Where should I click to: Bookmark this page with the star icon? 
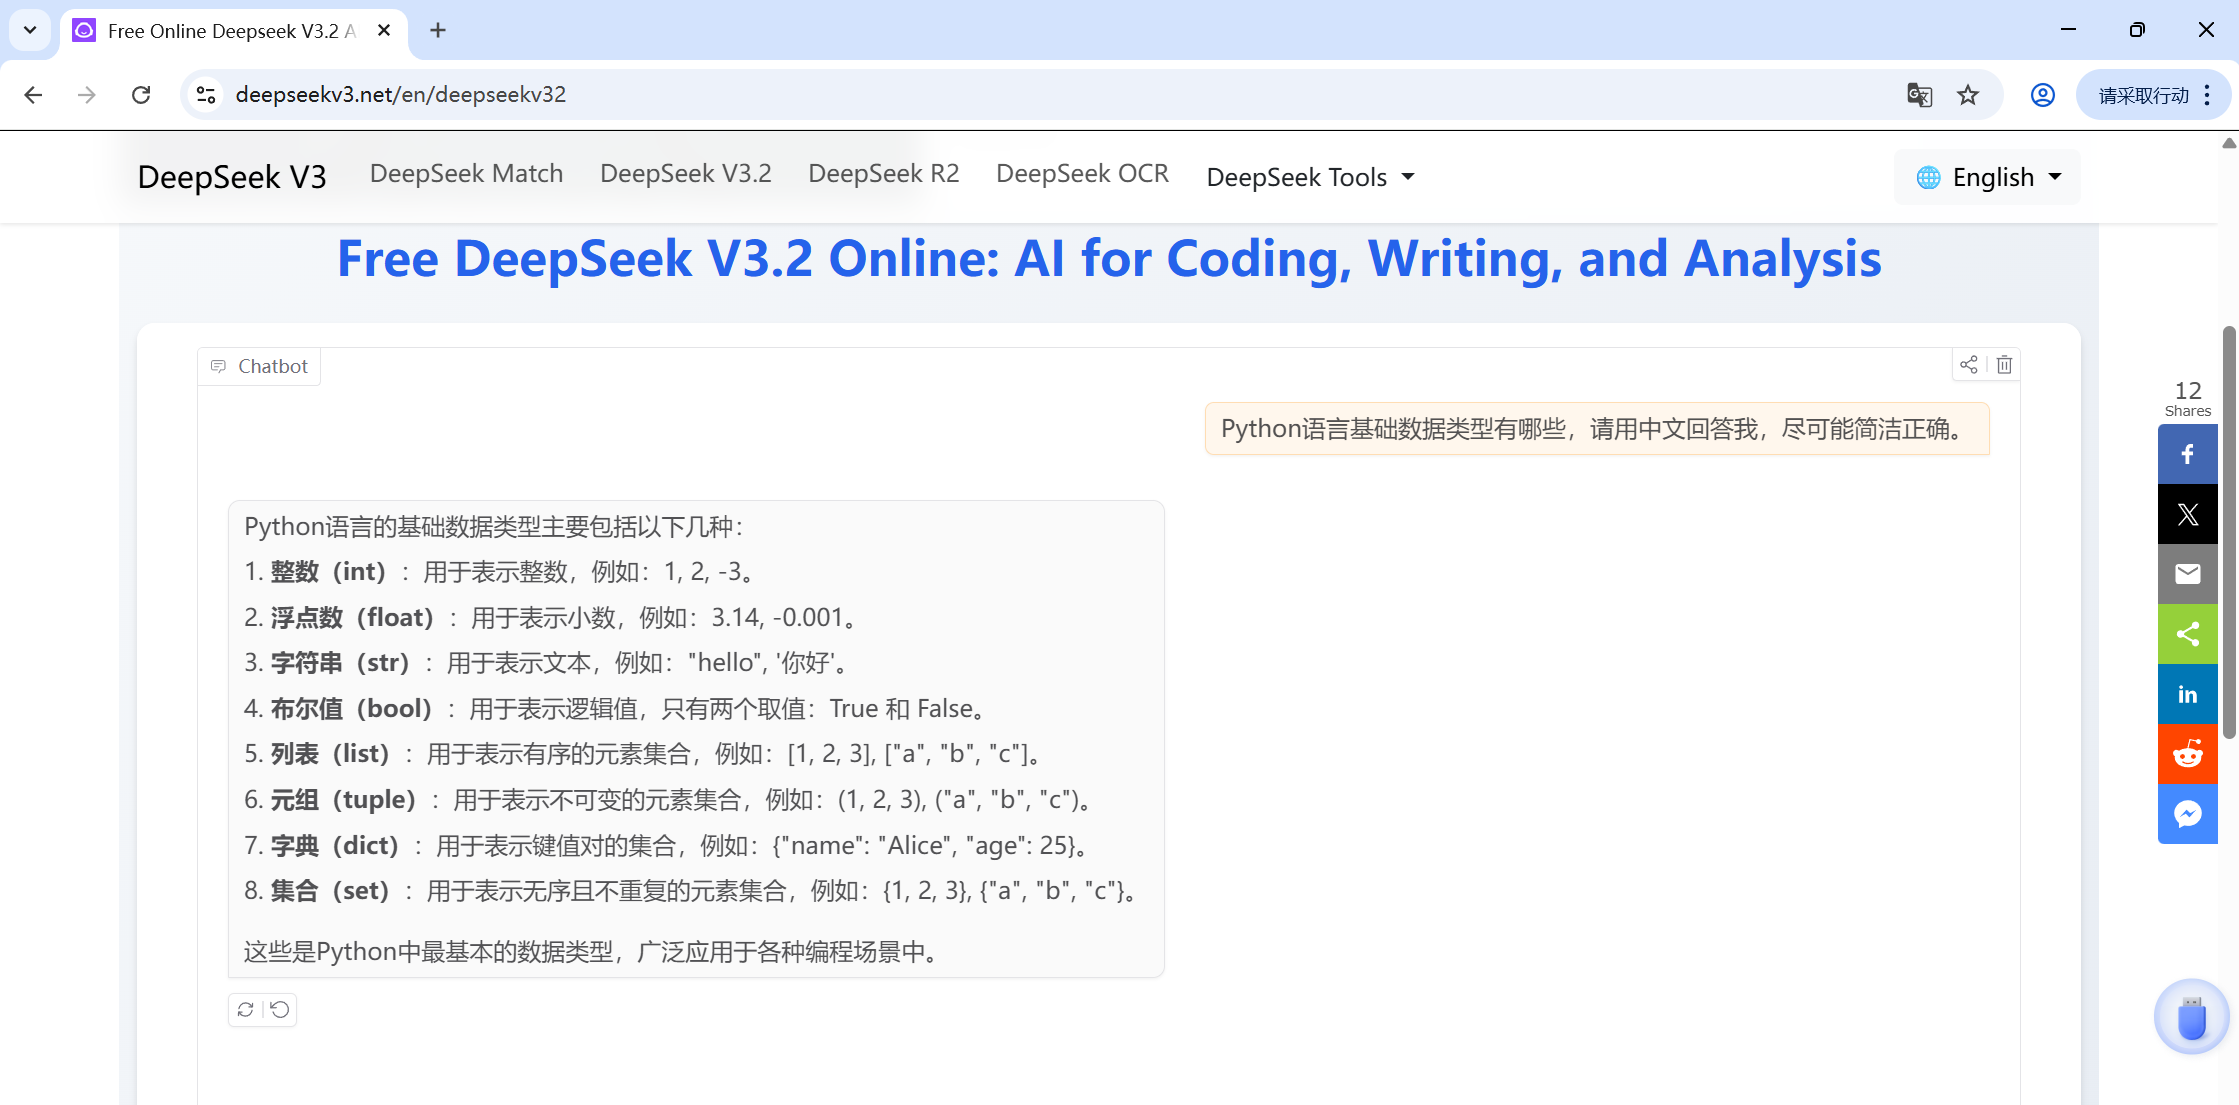(x=1968, y=95)
